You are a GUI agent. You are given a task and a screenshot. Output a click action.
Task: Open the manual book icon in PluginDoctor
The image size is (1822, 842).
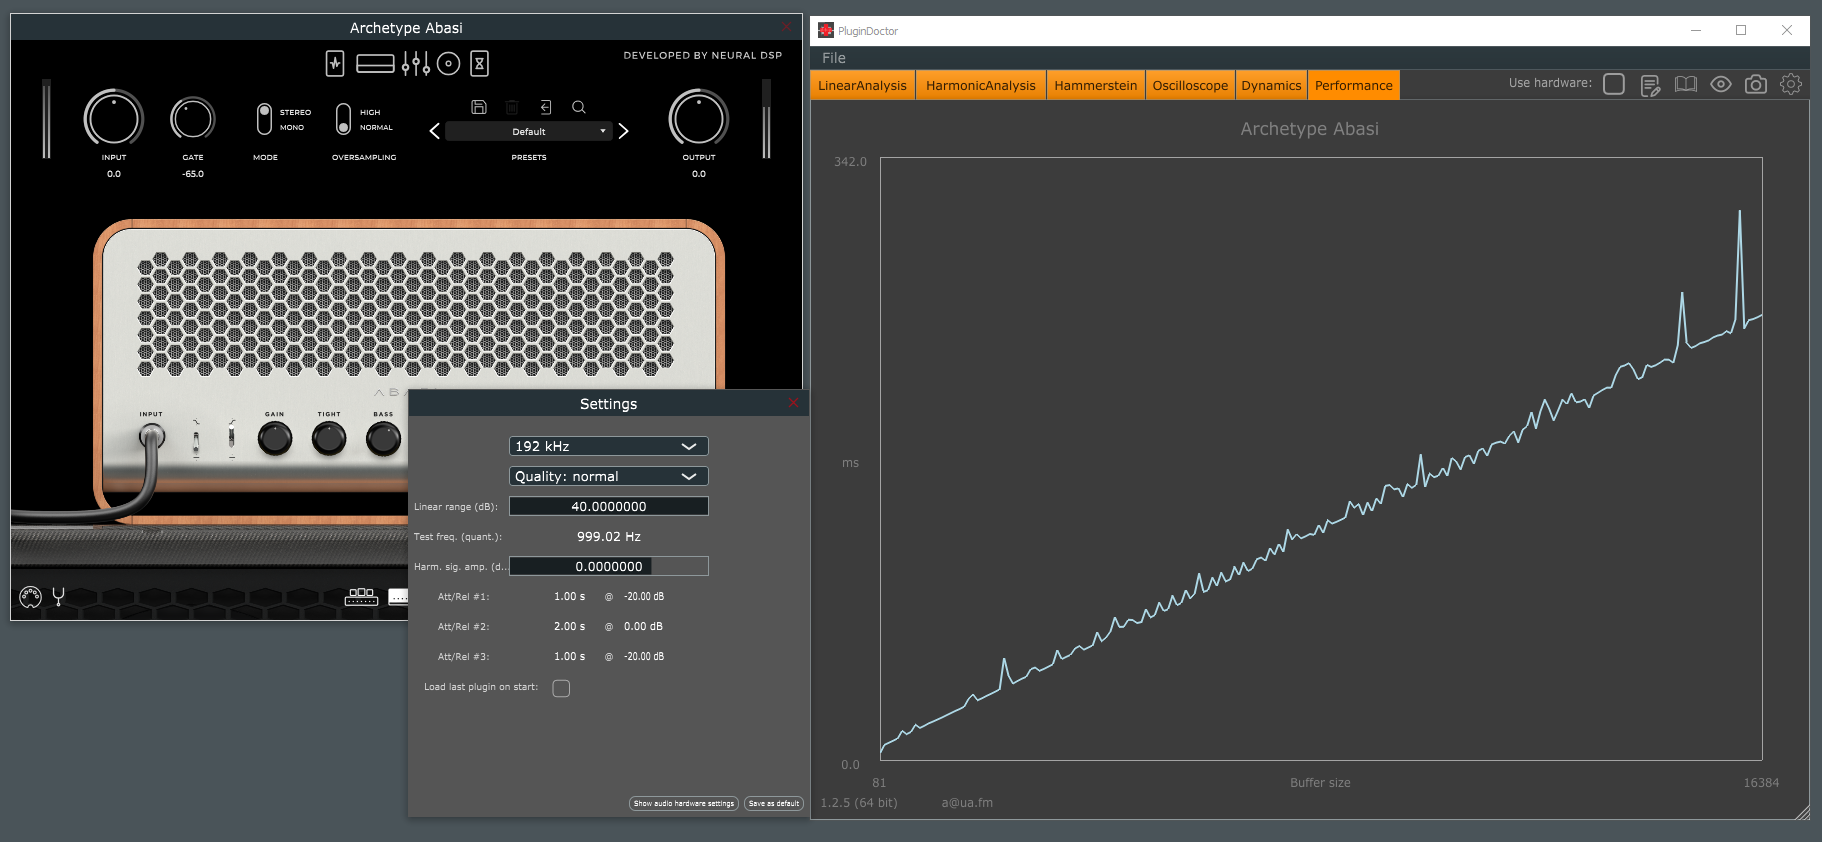1686,85
